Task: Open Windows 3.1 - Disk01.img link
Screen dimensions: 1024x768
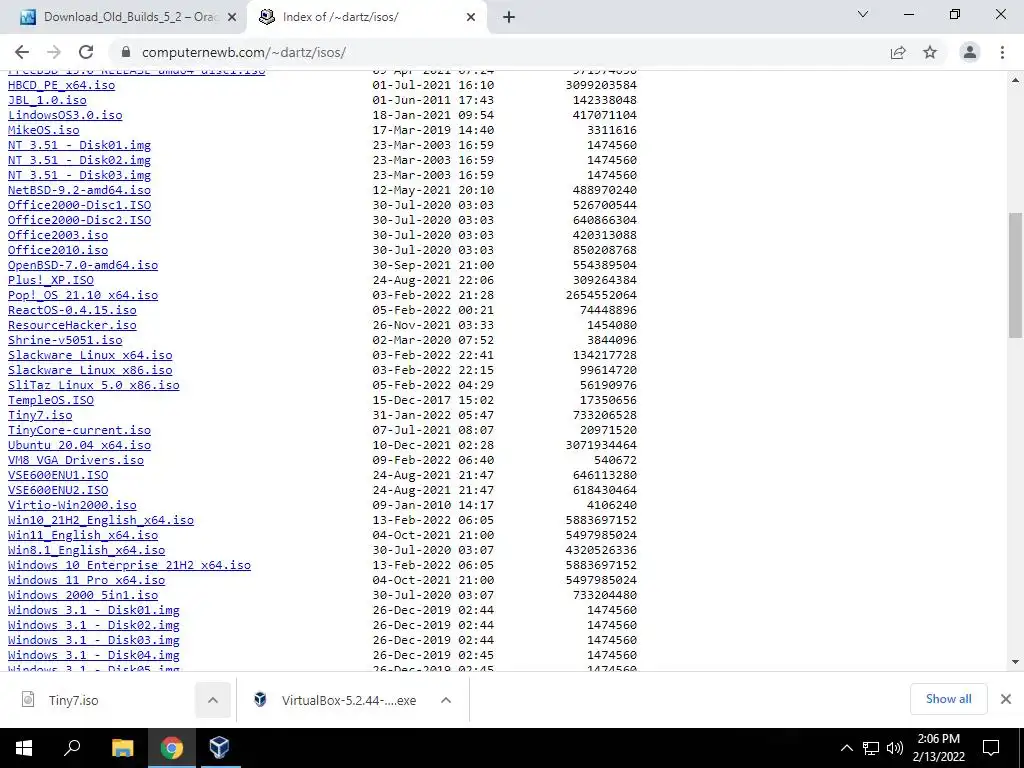Action: click(94, 611)
